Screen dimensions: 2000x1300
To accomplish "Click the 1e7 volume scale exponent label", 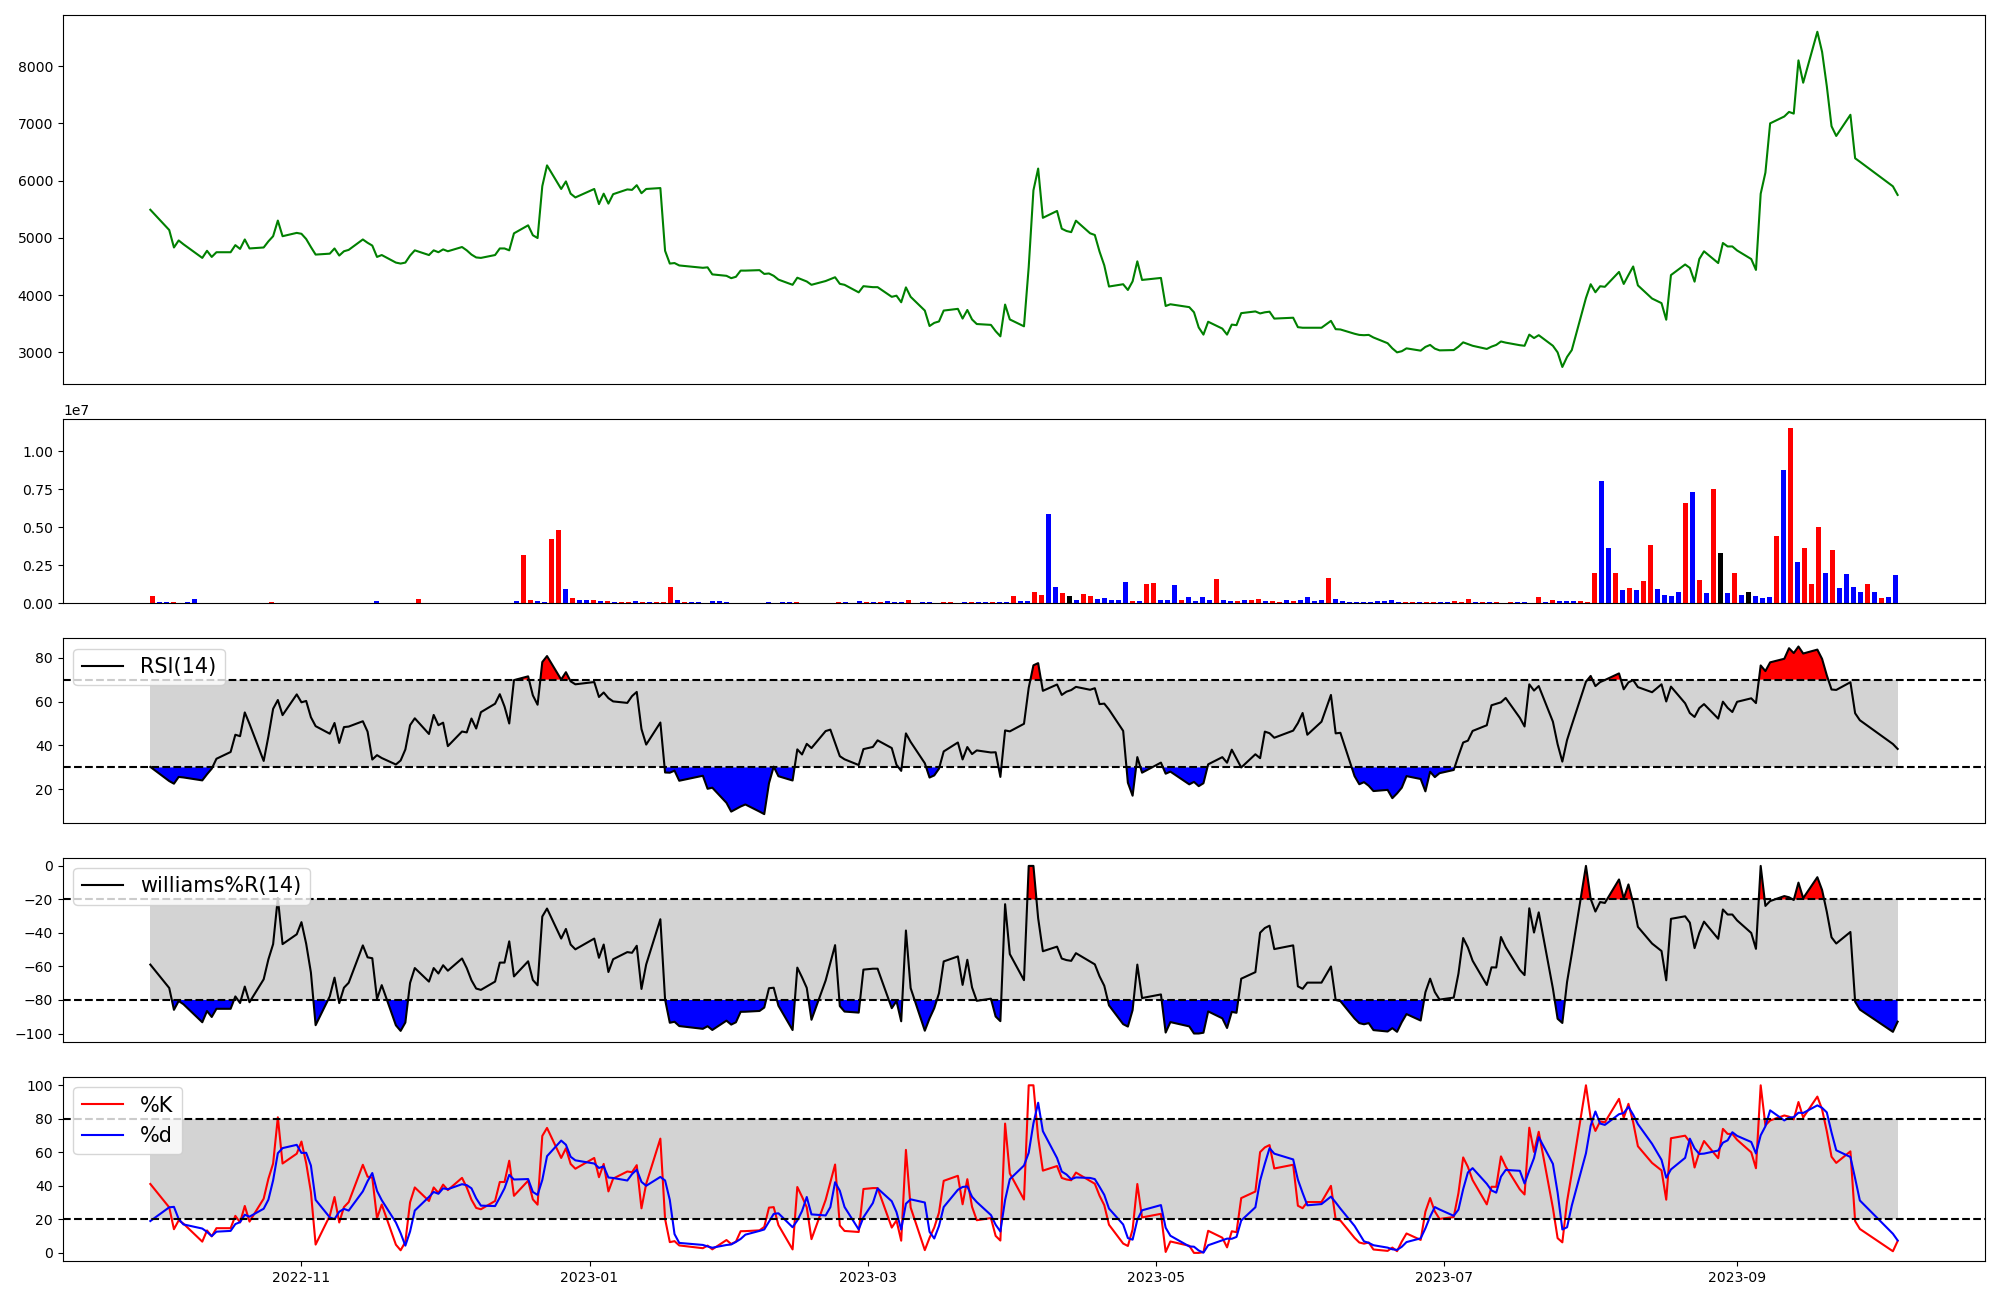I will pyautogui.click(x=77, y=410).
